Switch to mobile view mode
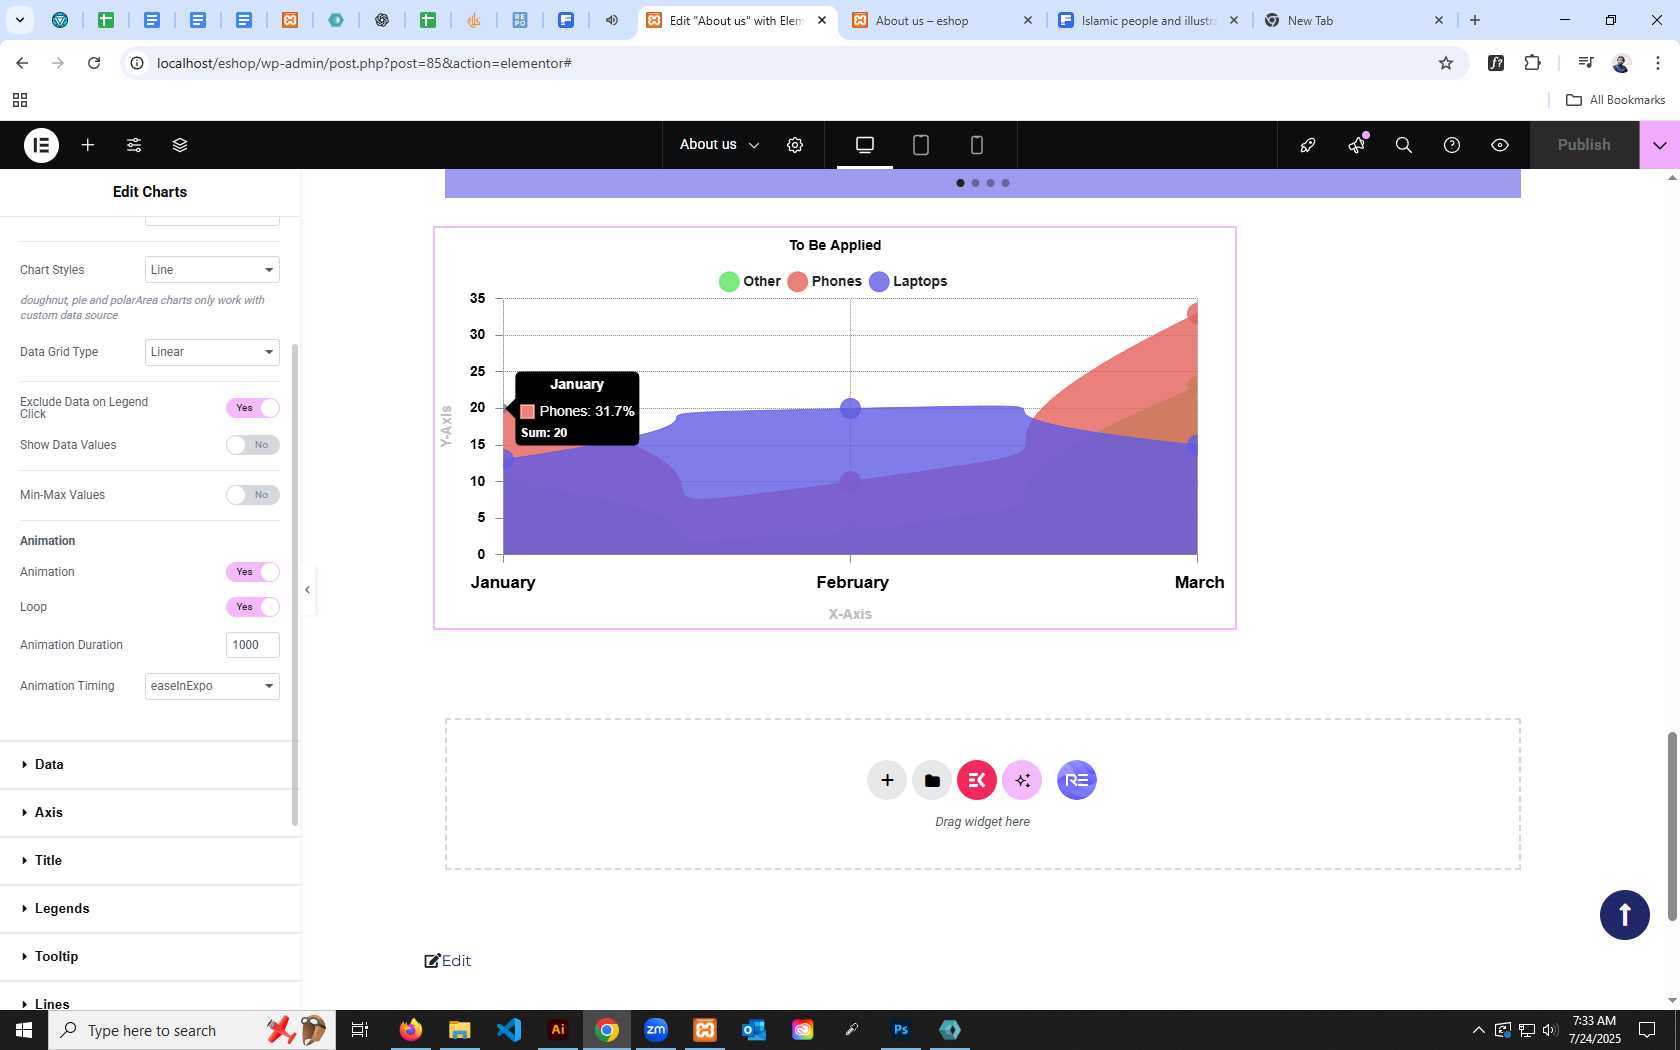Image resolution: width=1680 pixels, height=1050 pixels. tap(977, 145)
